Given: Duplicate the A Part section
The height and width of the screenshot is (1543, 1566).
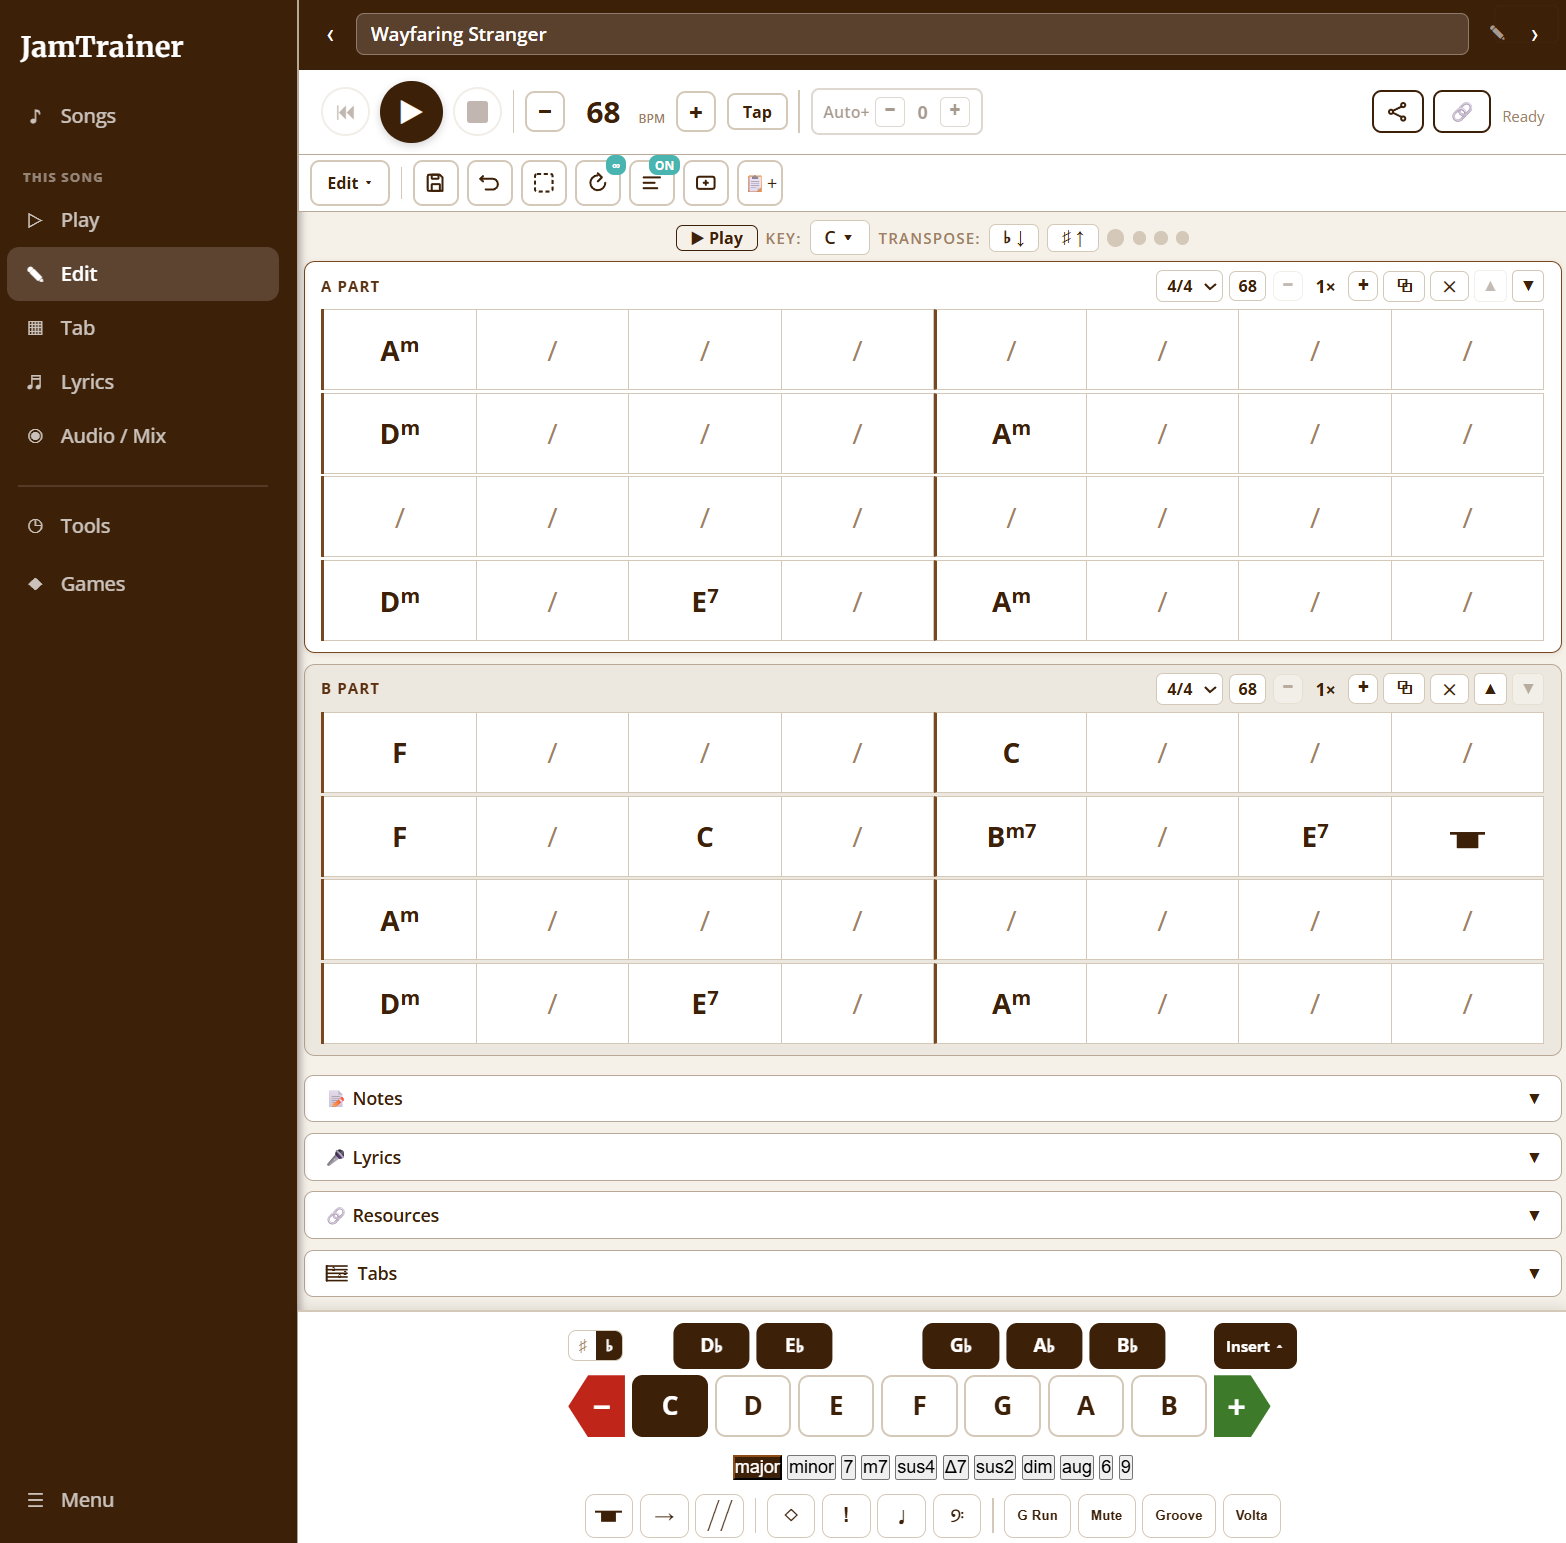Looking at the screenshot, I should (x=1404, y=286).
